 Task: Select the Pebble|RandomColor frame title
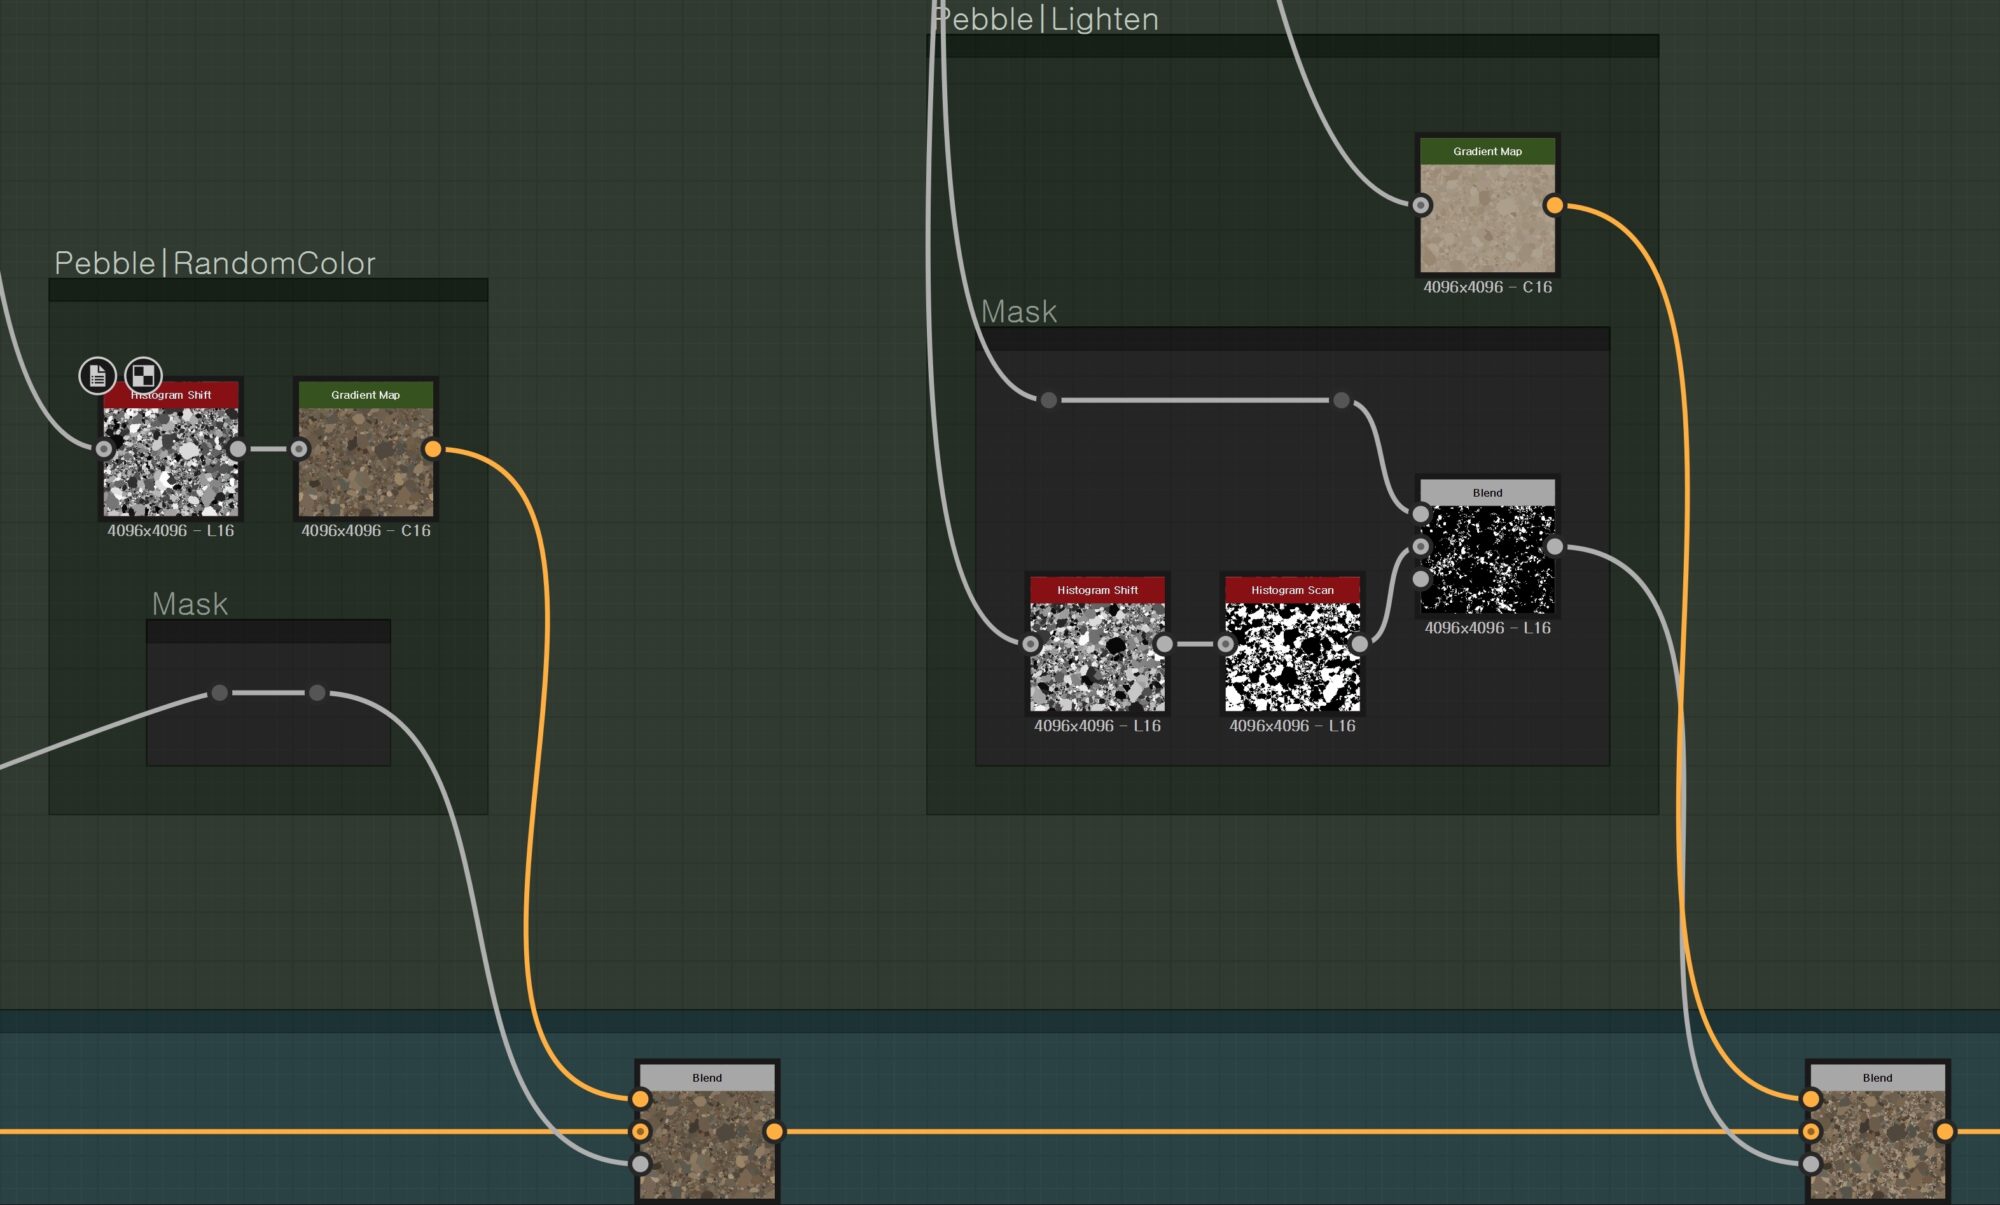tap(215, 263)
